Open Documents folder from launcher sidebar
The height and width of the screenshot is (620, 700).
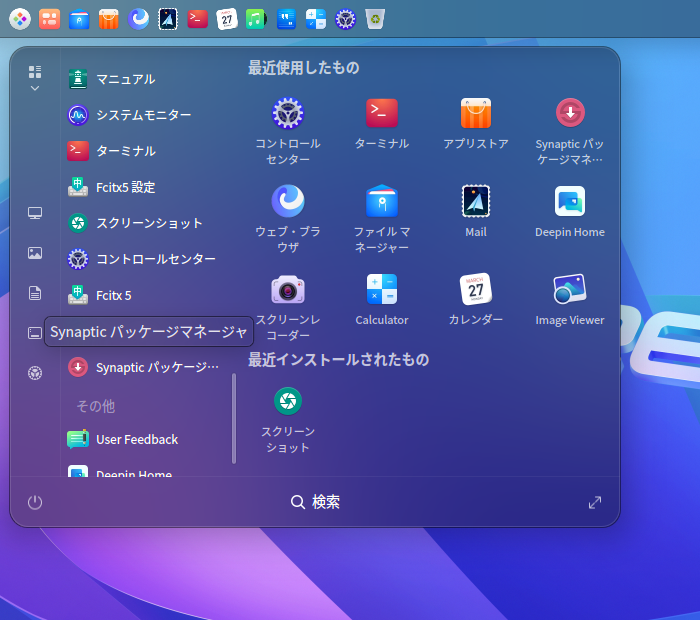point(35,293)
